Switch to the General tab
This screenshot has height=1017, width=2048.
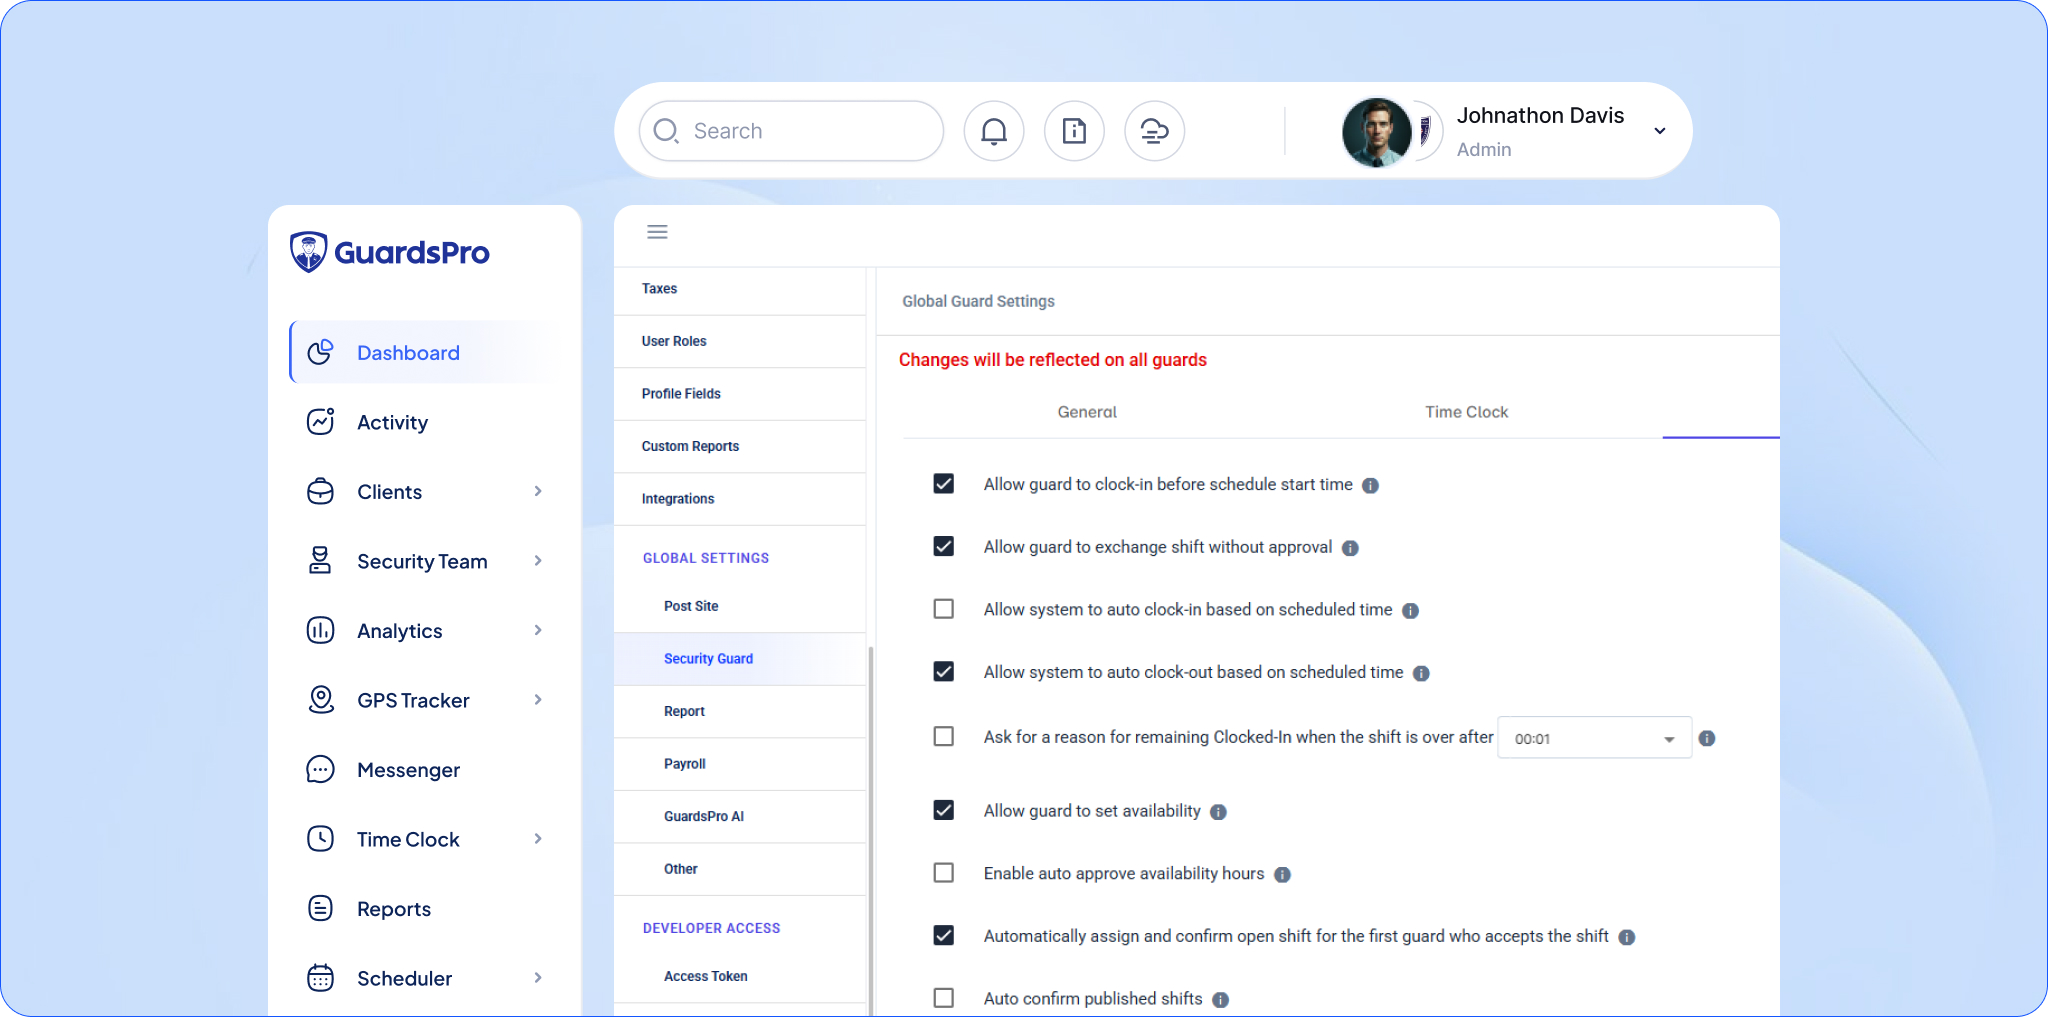click(1087, 412)
